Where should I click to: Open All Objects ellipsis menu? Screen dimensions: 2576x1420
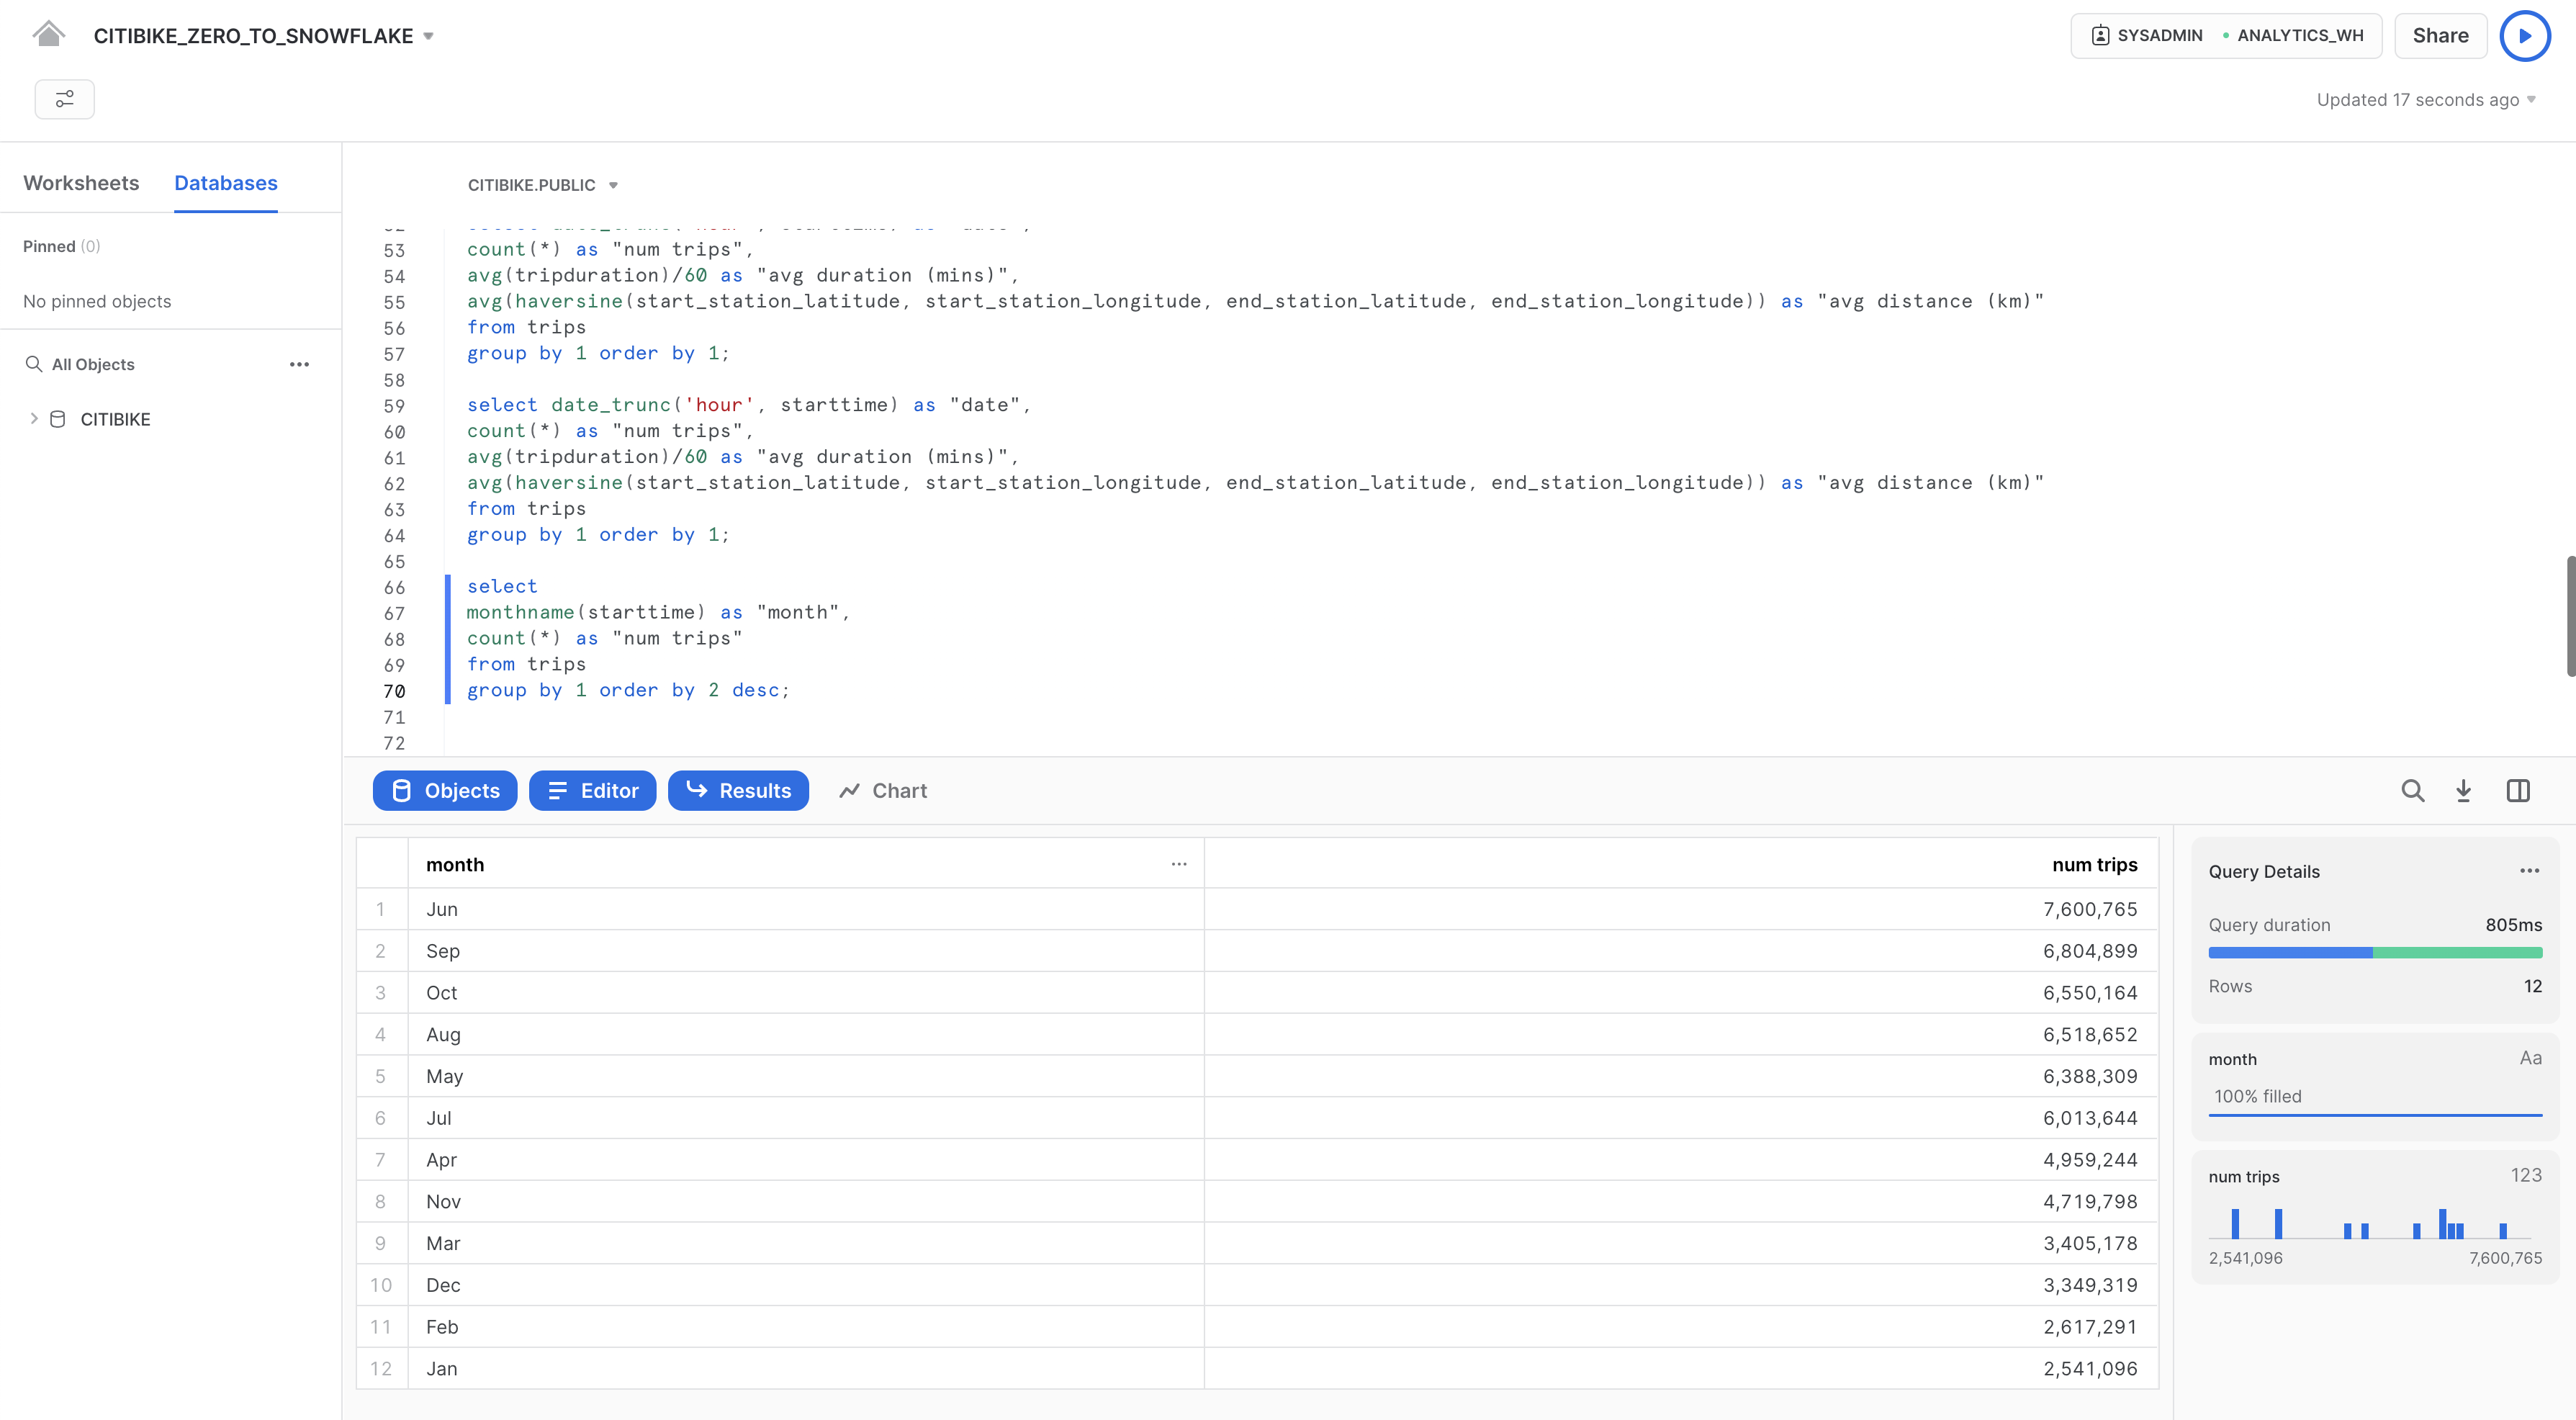(299, 364)
